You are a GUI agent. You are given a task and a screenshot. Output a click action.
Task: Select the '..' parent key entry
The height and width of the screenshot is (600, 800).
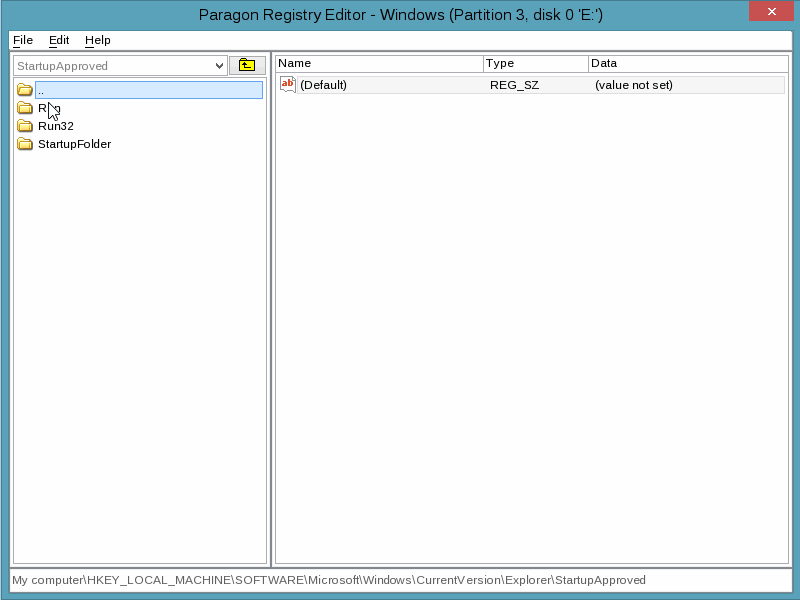point(148,90)
